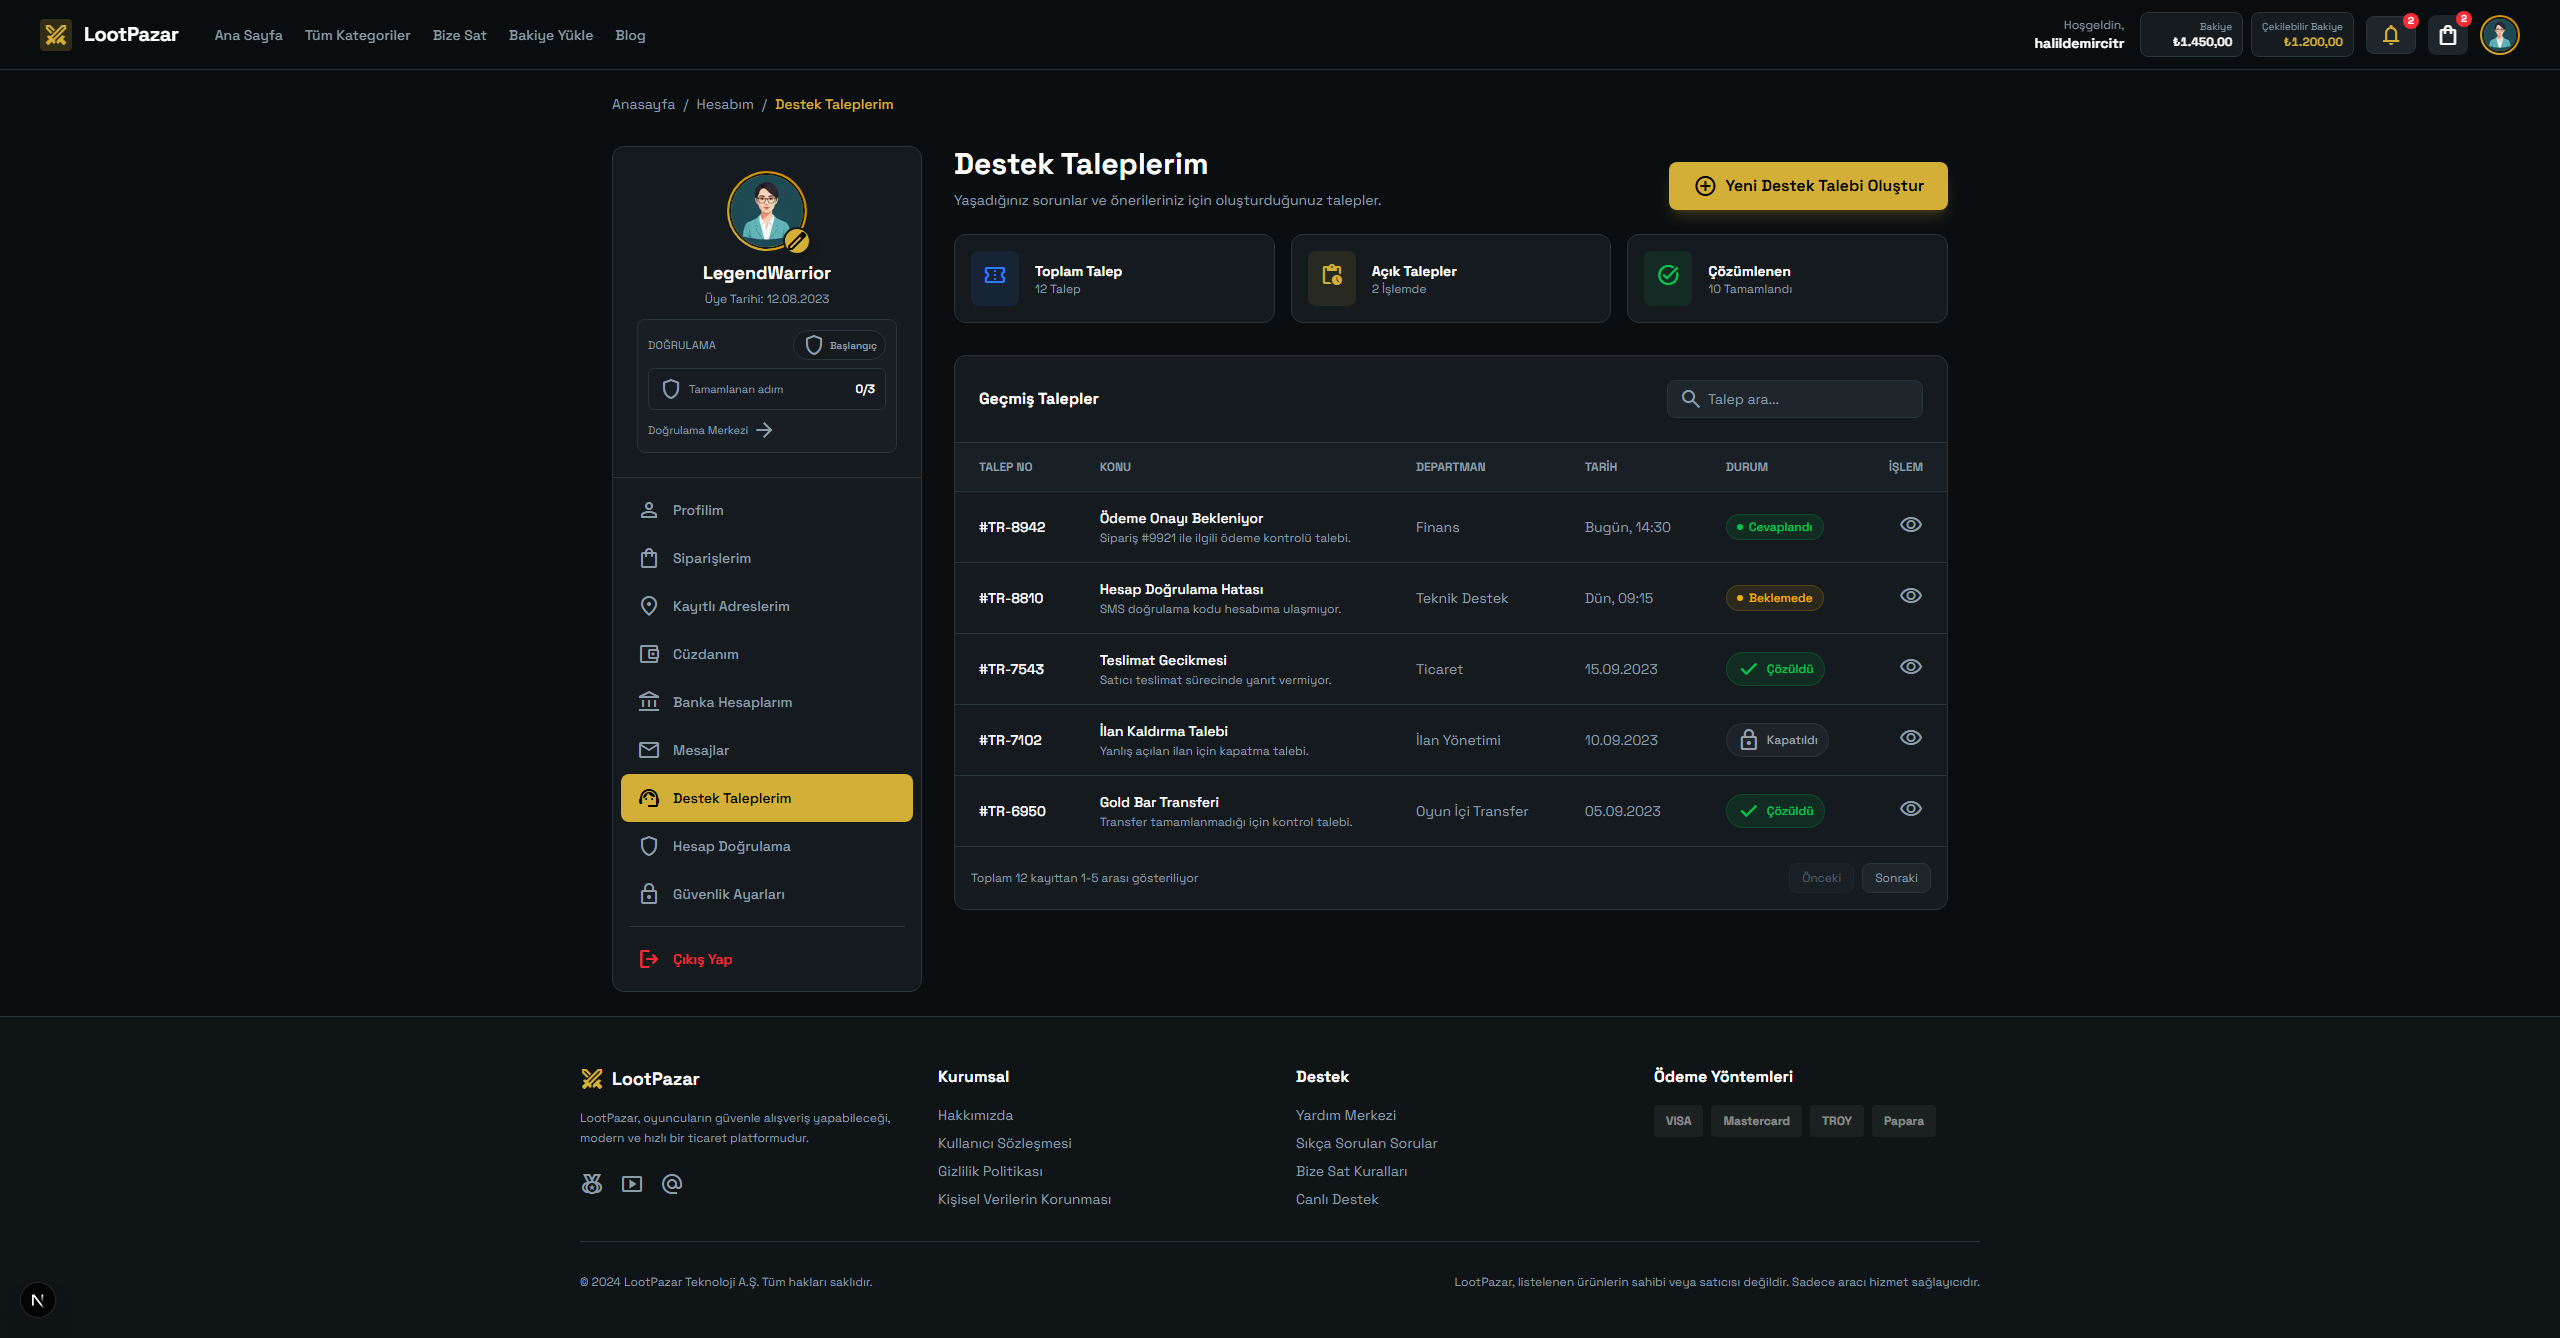View ticket #TR-7543 via eye icon
Screen dimensions: 2560x1338
click(1910, 667)
